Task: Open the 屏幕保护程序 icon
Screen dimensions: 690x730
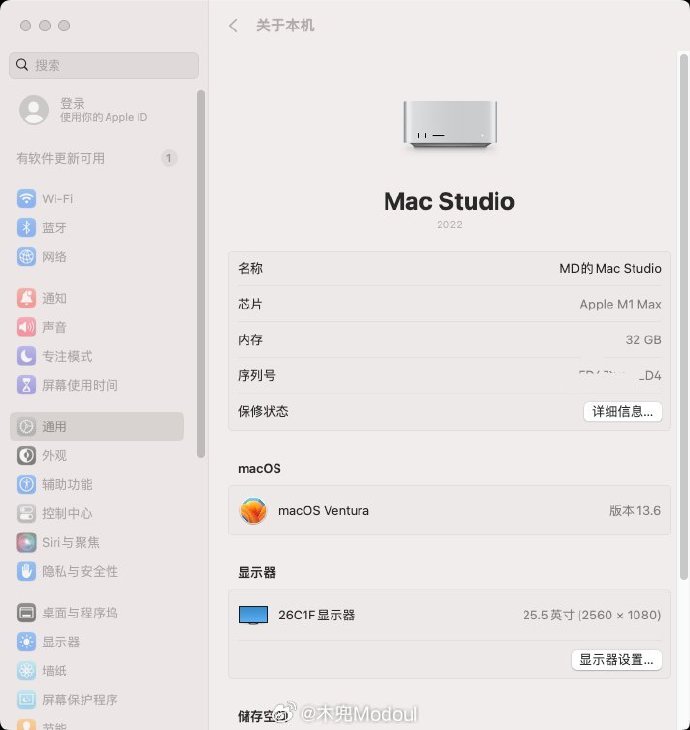Action: point(27,700)
